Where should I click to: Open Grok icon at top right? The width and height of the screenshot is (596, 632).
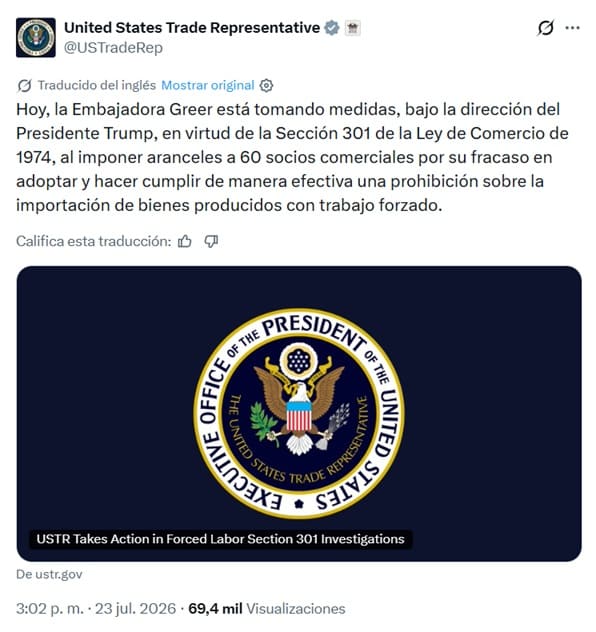click(546, 28)
